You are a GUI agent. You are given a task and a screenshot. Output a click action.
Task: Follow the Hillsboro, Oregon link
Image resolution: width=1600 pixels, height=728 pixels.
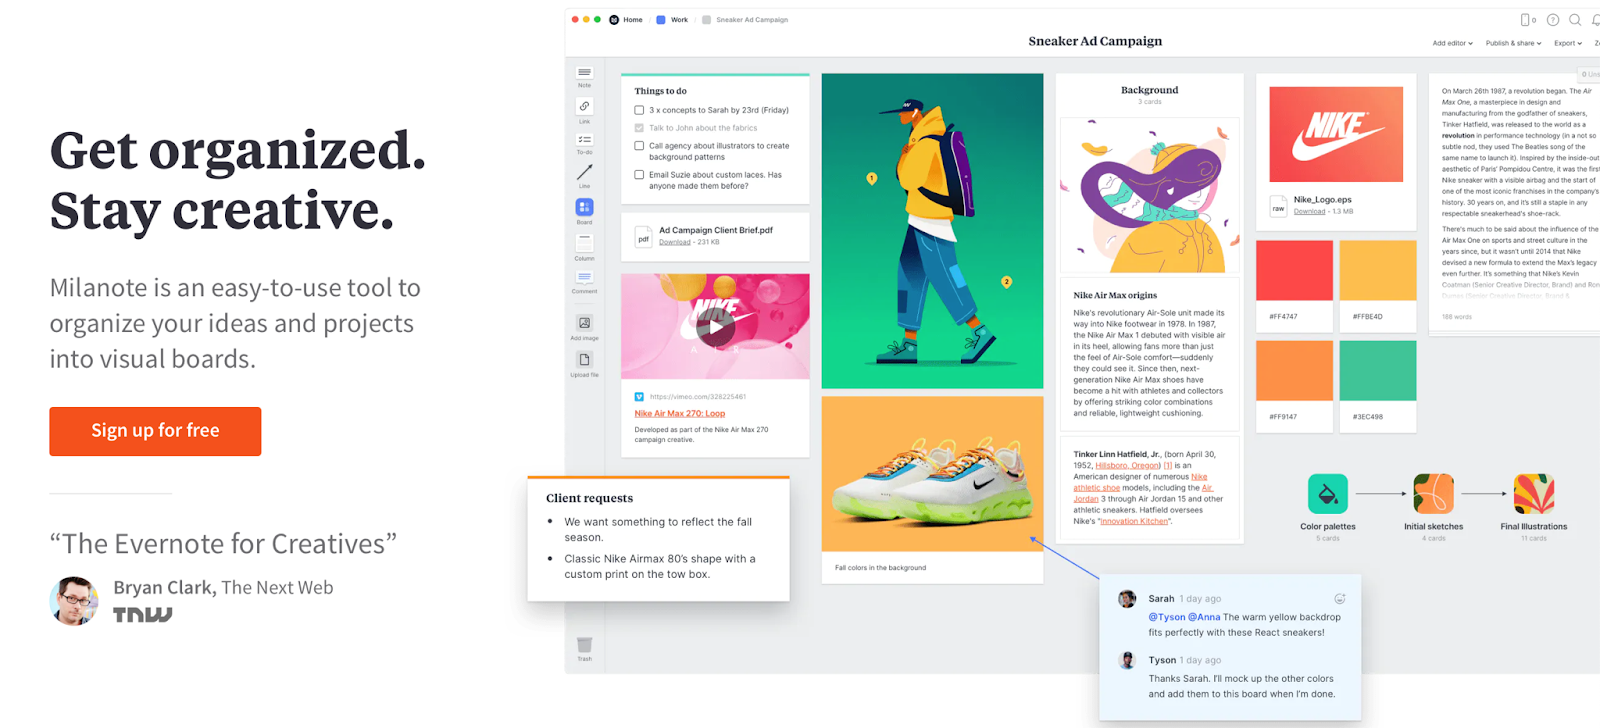click(1128, 465)
